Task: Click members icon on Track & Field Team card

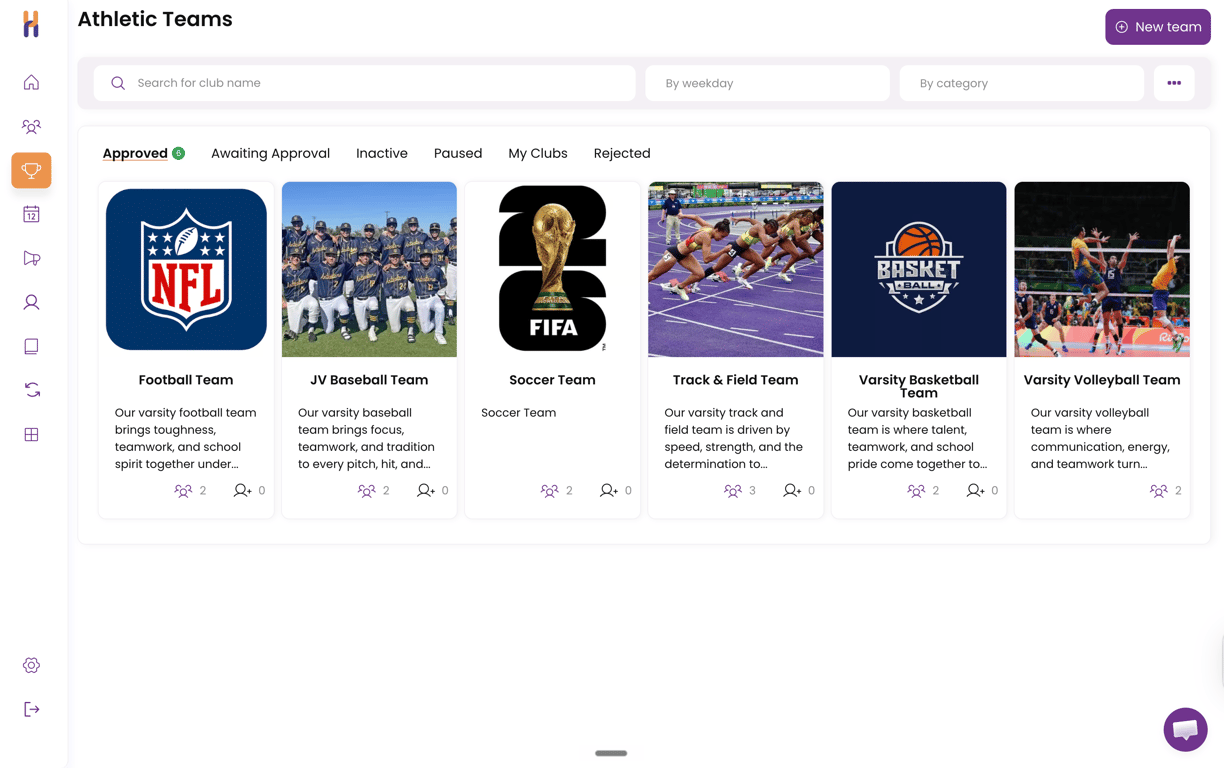Action: 732,491
